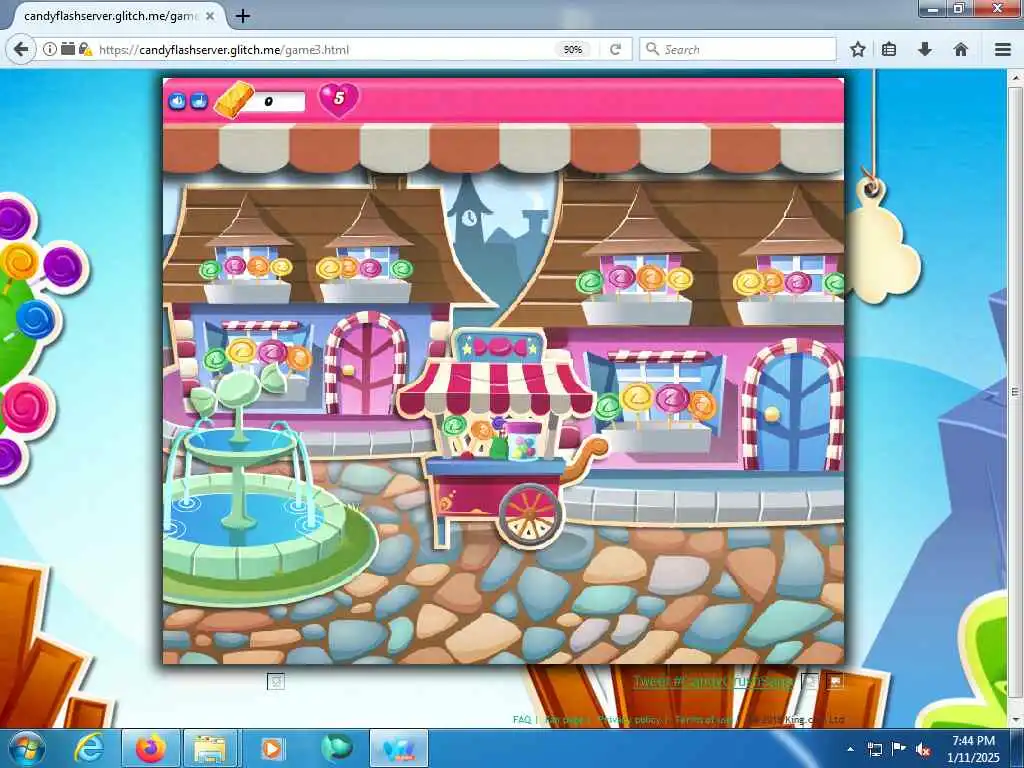The height and width of the screenshot is (768, 1024).
Task: Click the page vertical scrollbar
Action: pos(1015,392)
